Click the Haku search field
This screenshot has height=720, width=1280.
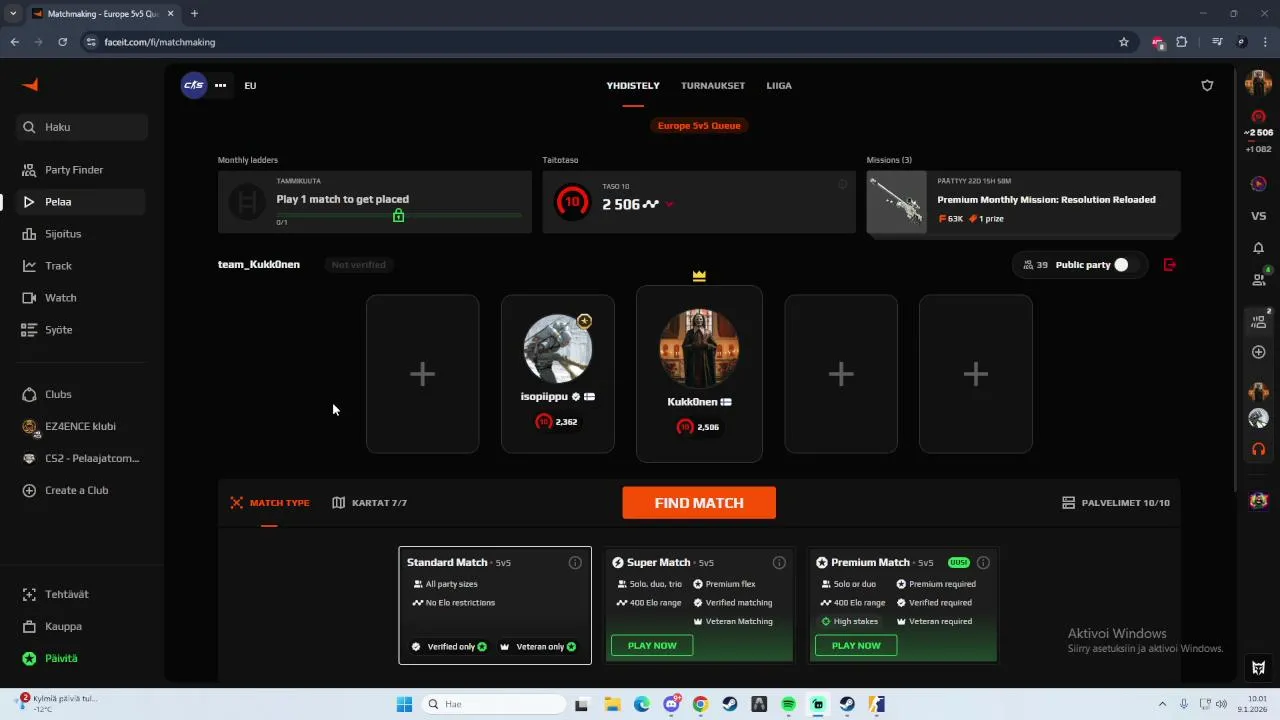tap(82, 127)
